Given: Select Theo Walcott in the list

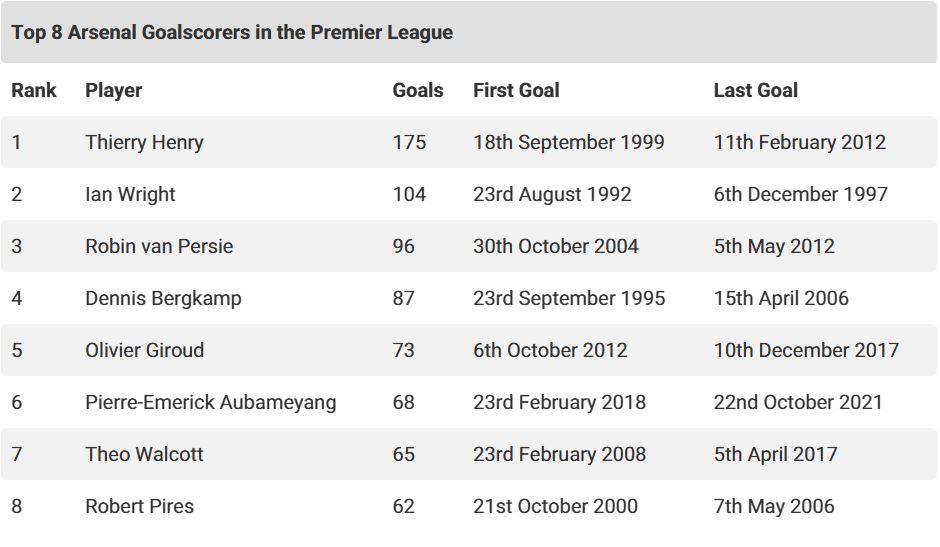Looking at the screenshot, I should tap(144, 454).
